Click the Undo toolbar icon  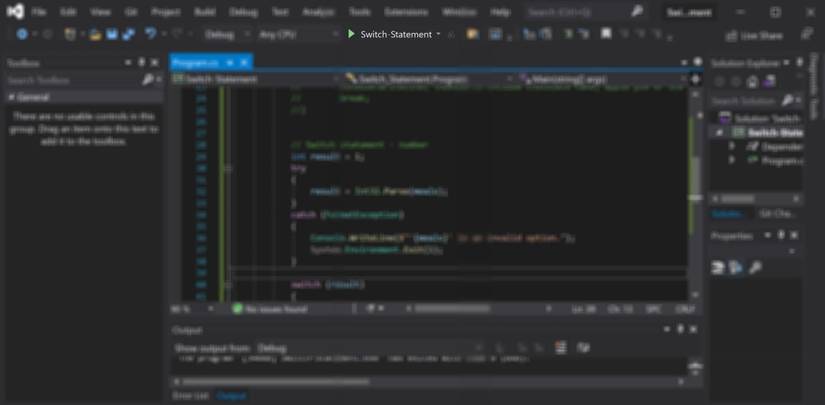(x=151, y=34)
